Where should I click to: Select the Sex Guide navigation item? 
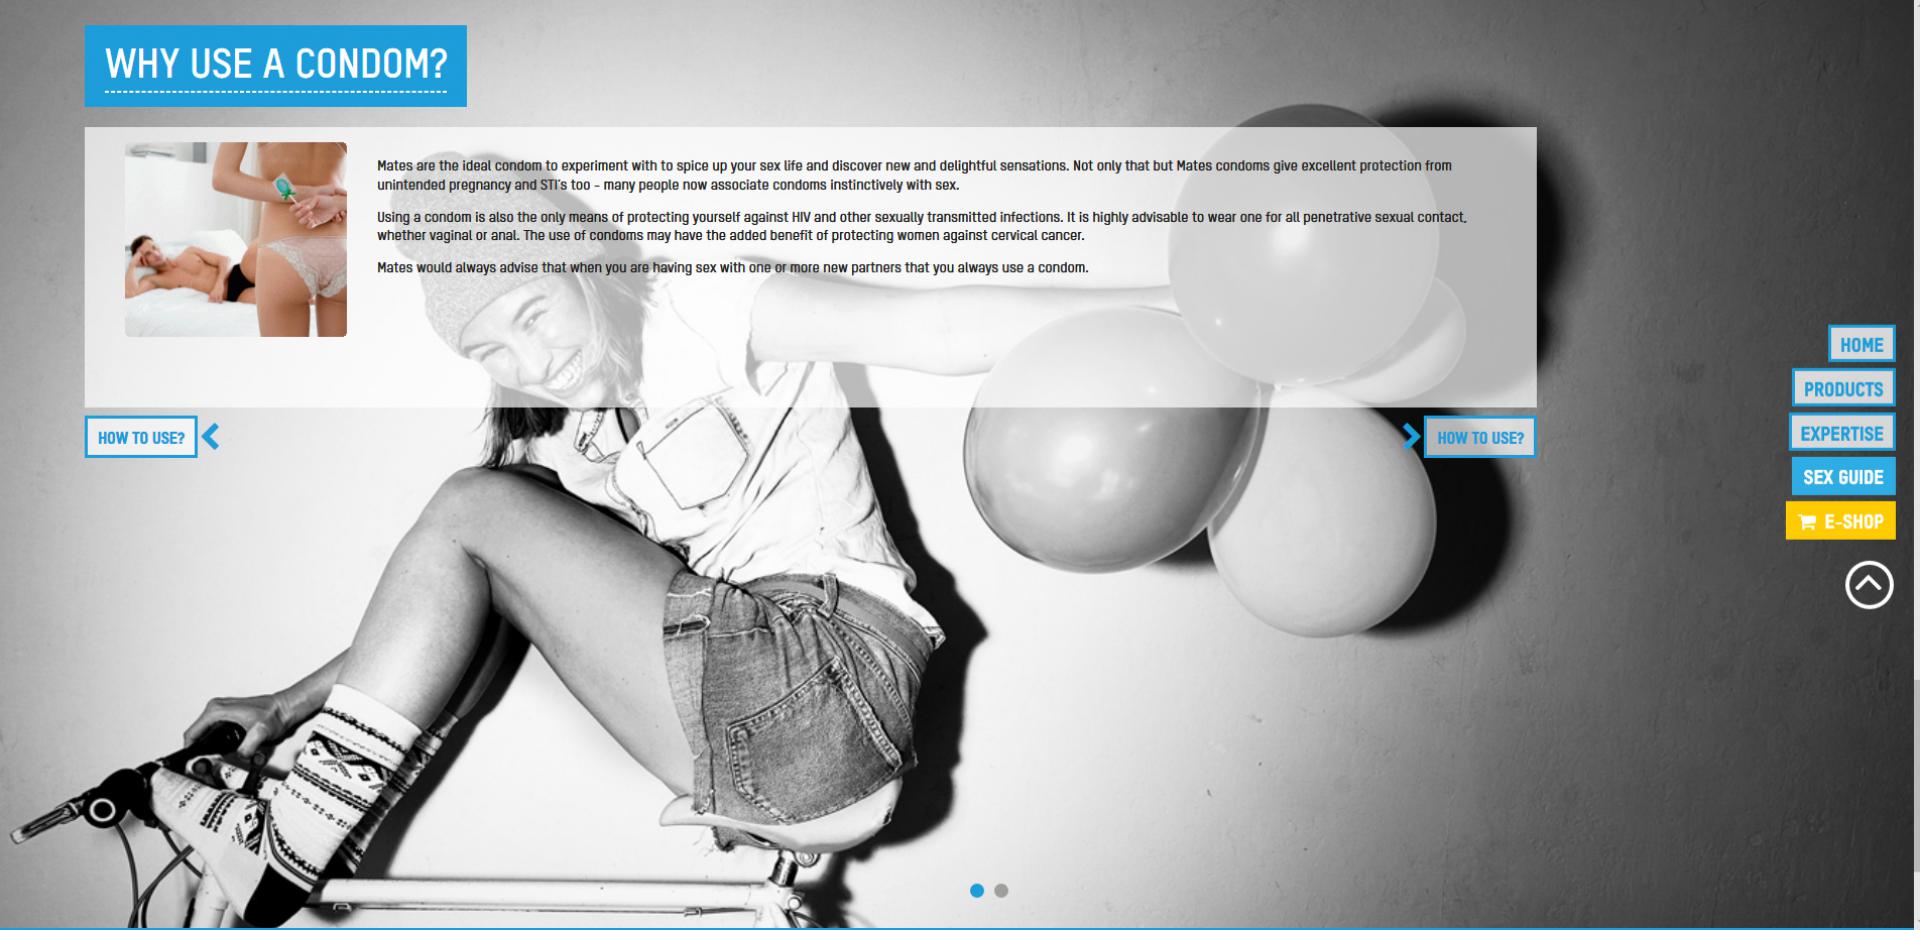click(1842, 477)
